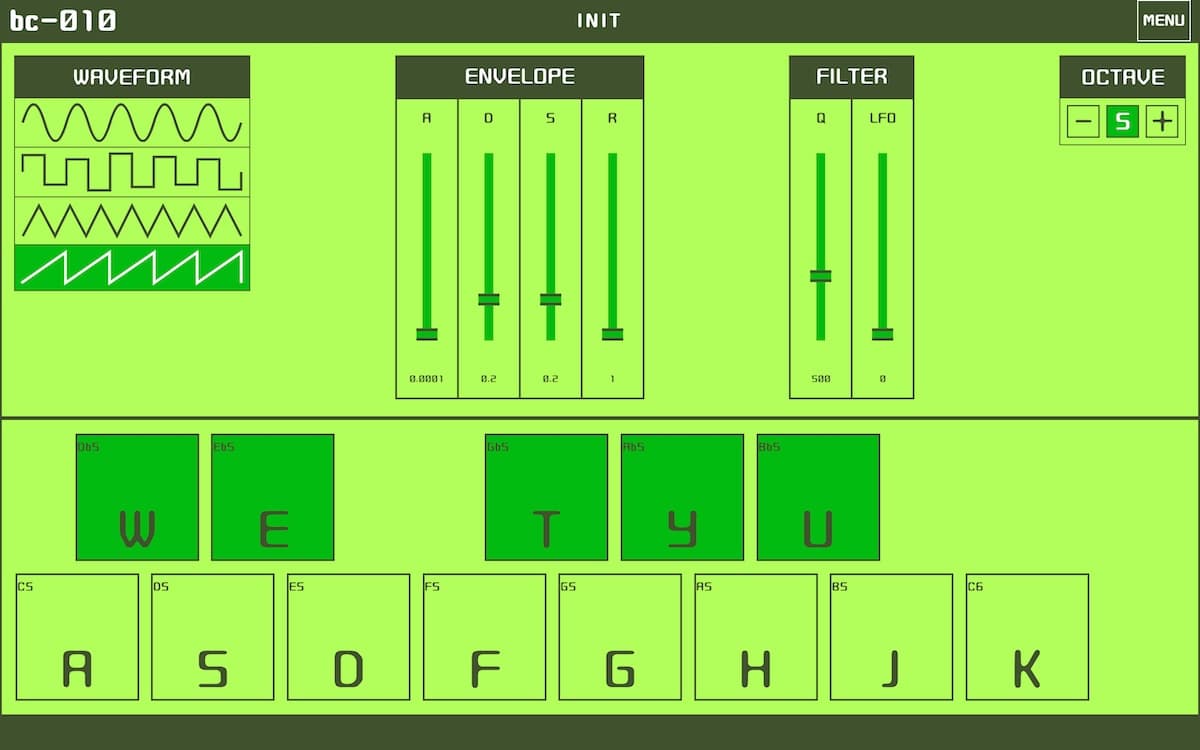Click the INIT preset name
This screenshot has width=1200, height=750.
[598, 20]
